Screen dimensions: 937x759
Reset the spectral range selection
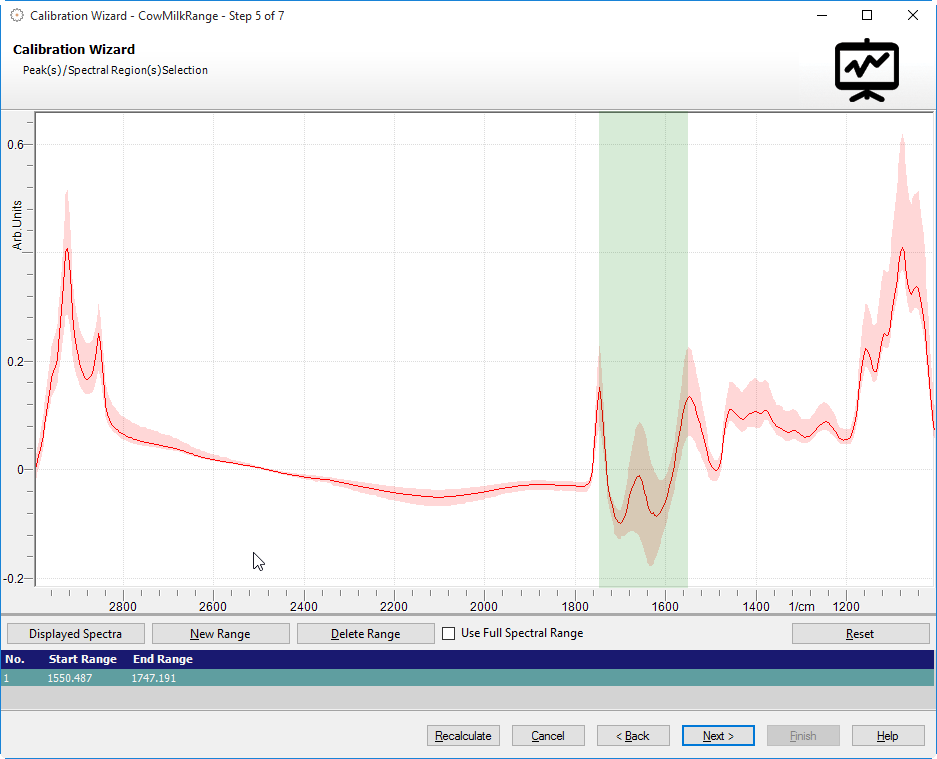pos(860,634)
